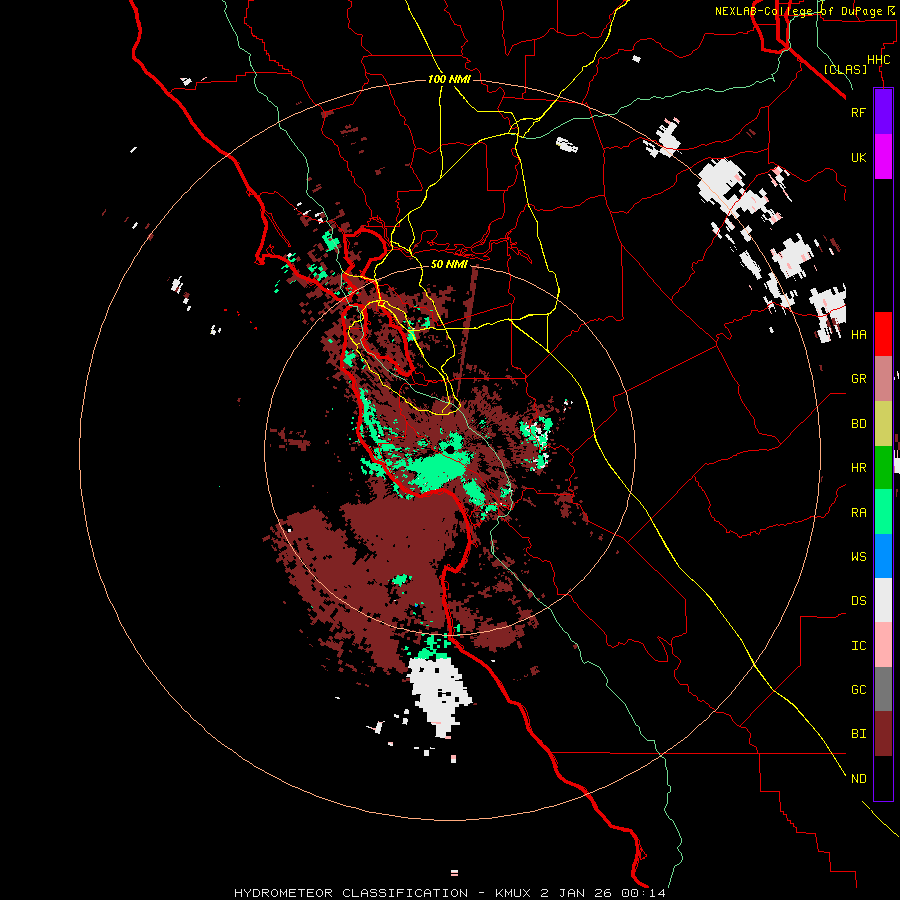Click the "UK" legend label
Image resolution: width=900 pixels, height=900 pixels.
click(x=858, y=158)
